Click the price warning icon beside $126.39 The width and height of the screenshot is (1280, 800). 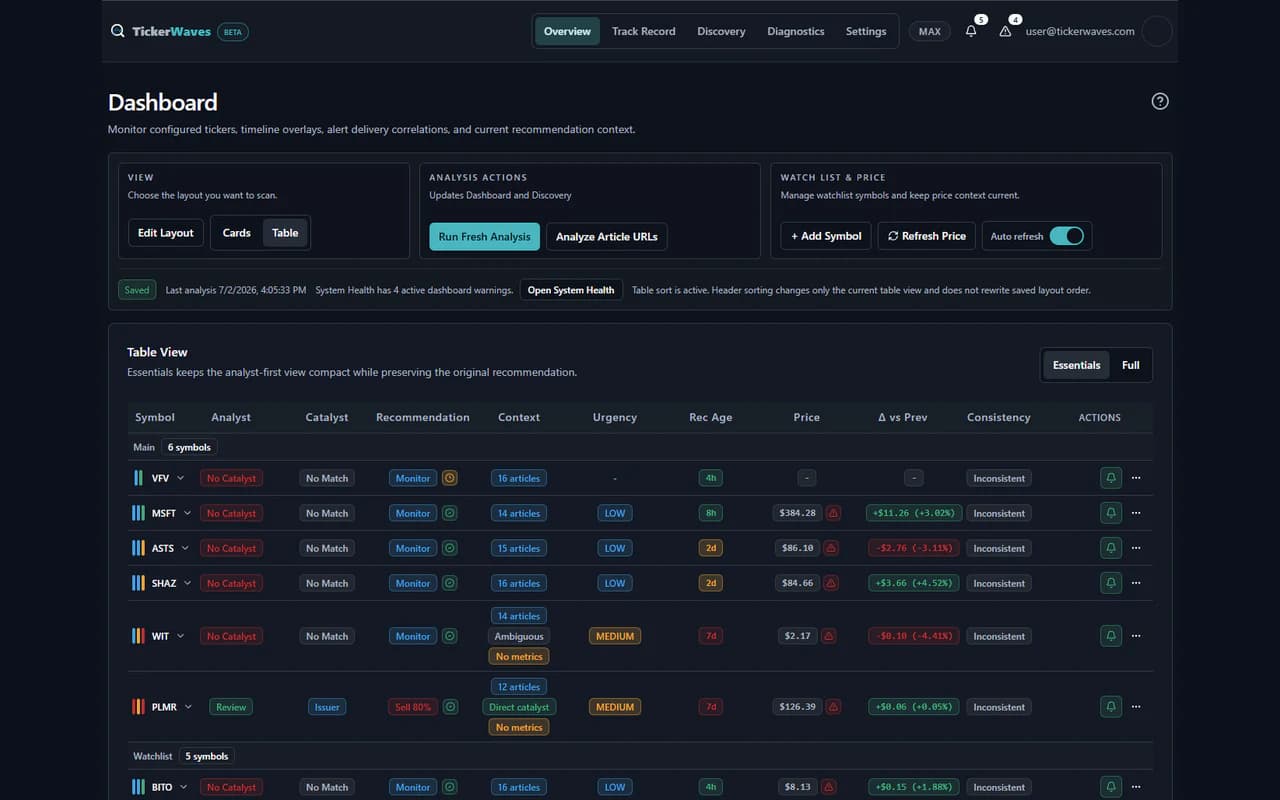[x=833, y=707]
